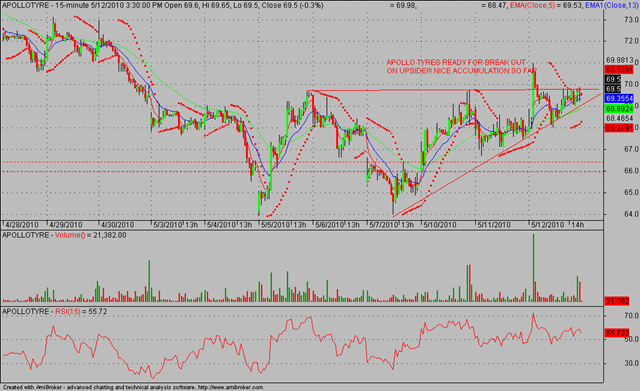Click the 64.0 price axis label
This screenshot has height=391, width=640.
[x=631, y=214]
